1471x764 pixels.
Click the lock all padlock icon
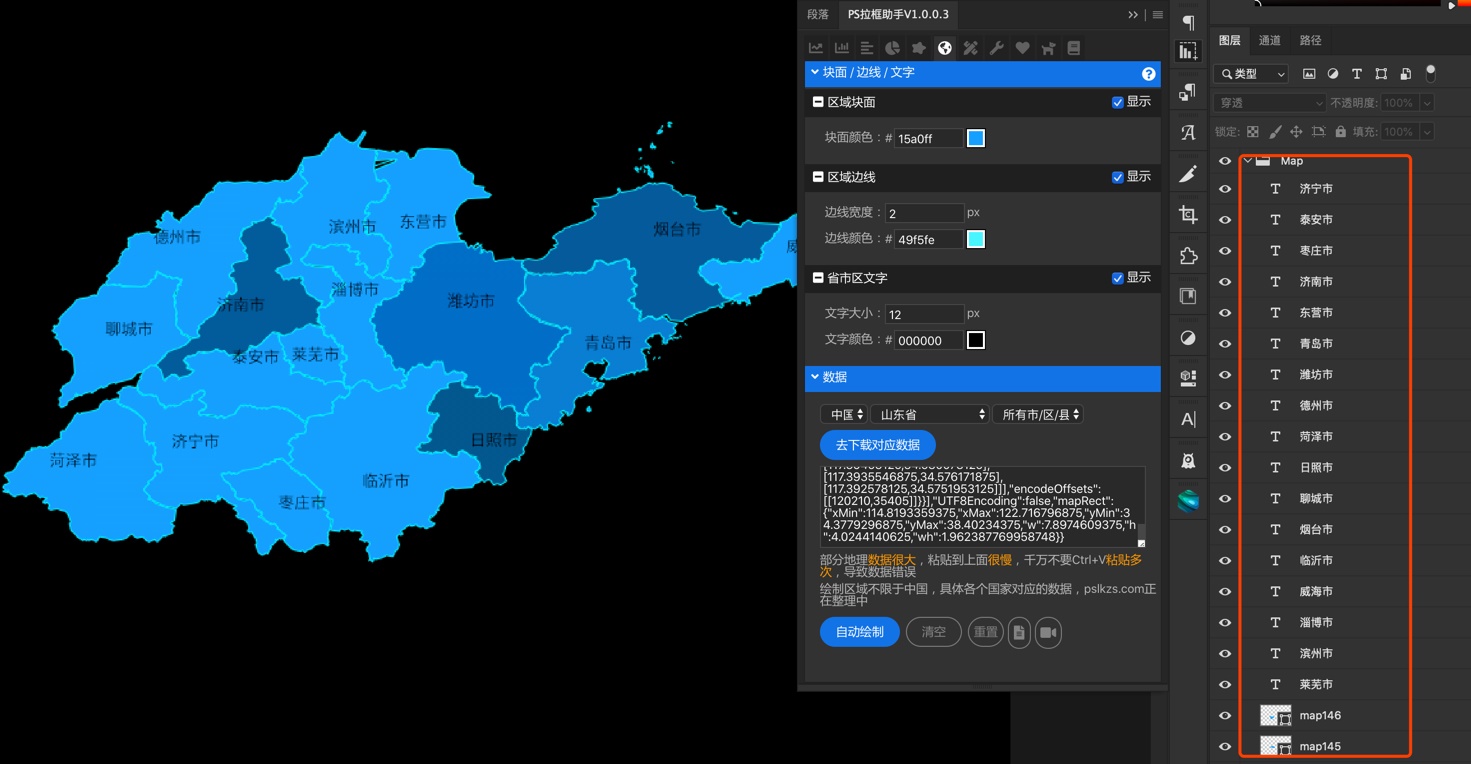pyautogui.click(x=1341, y=132)
